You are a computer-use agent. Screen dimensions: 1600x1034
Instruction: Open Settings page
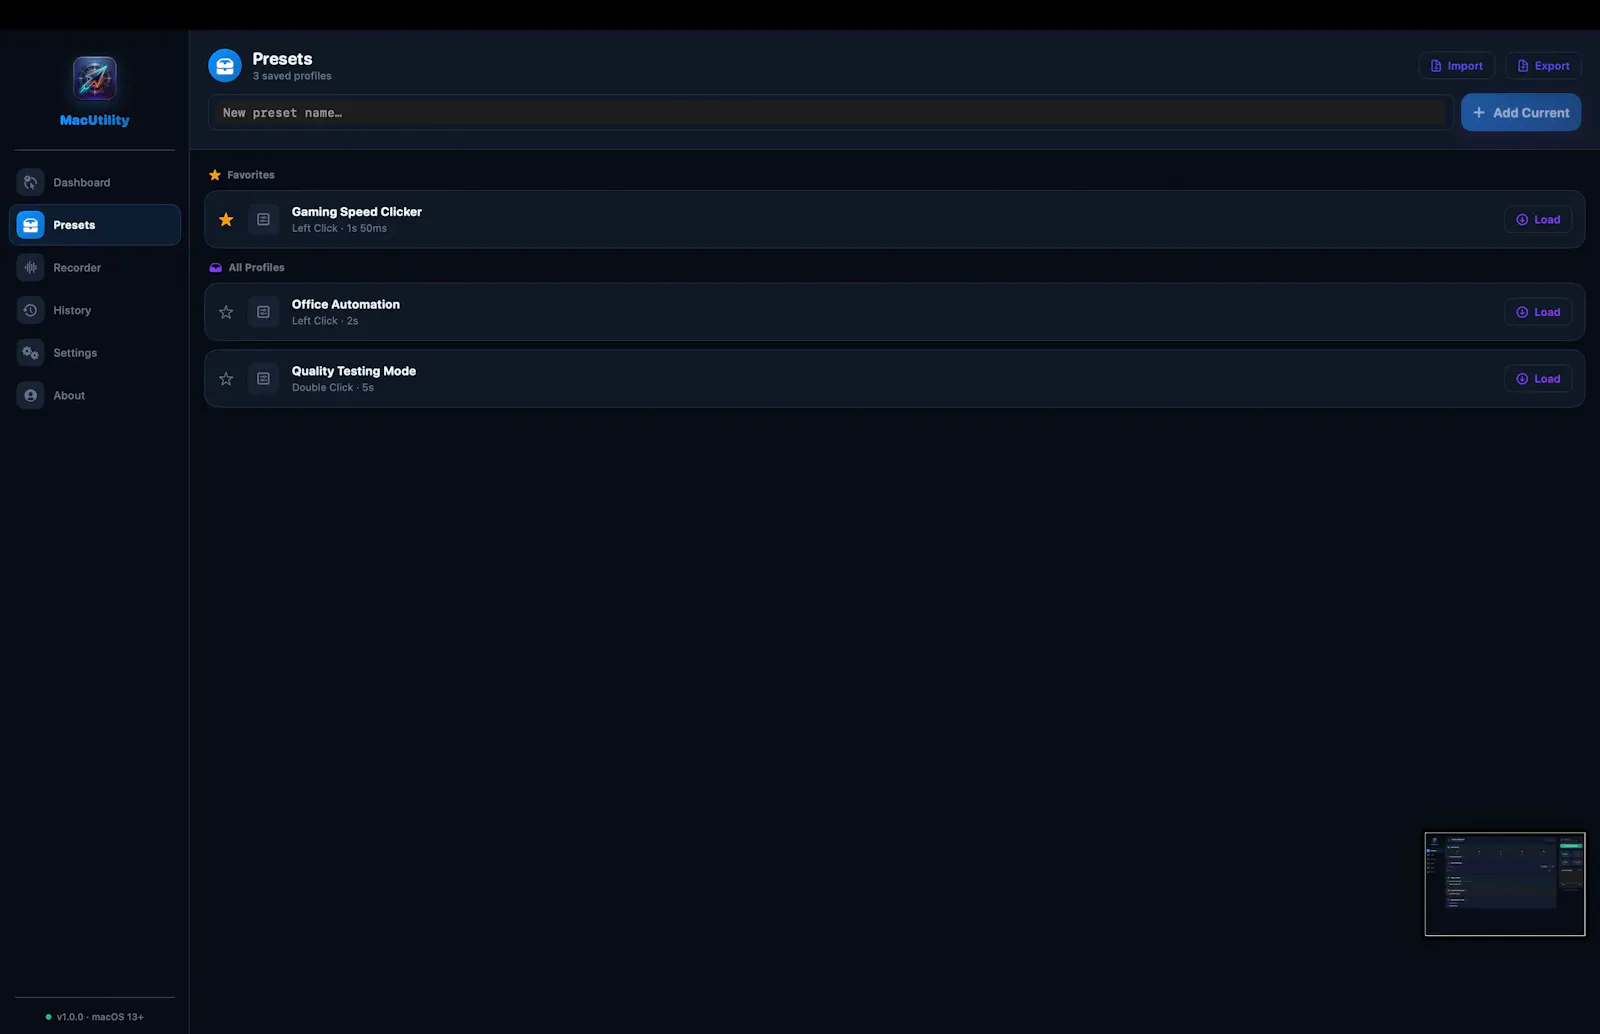(95, 353)
